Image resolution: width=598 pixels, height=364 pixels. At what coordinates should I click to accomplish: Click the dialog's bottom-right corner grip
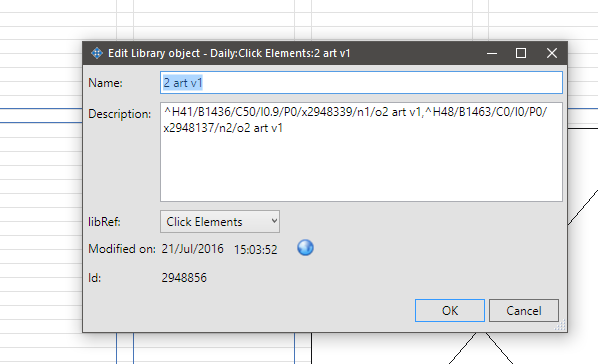561,326
